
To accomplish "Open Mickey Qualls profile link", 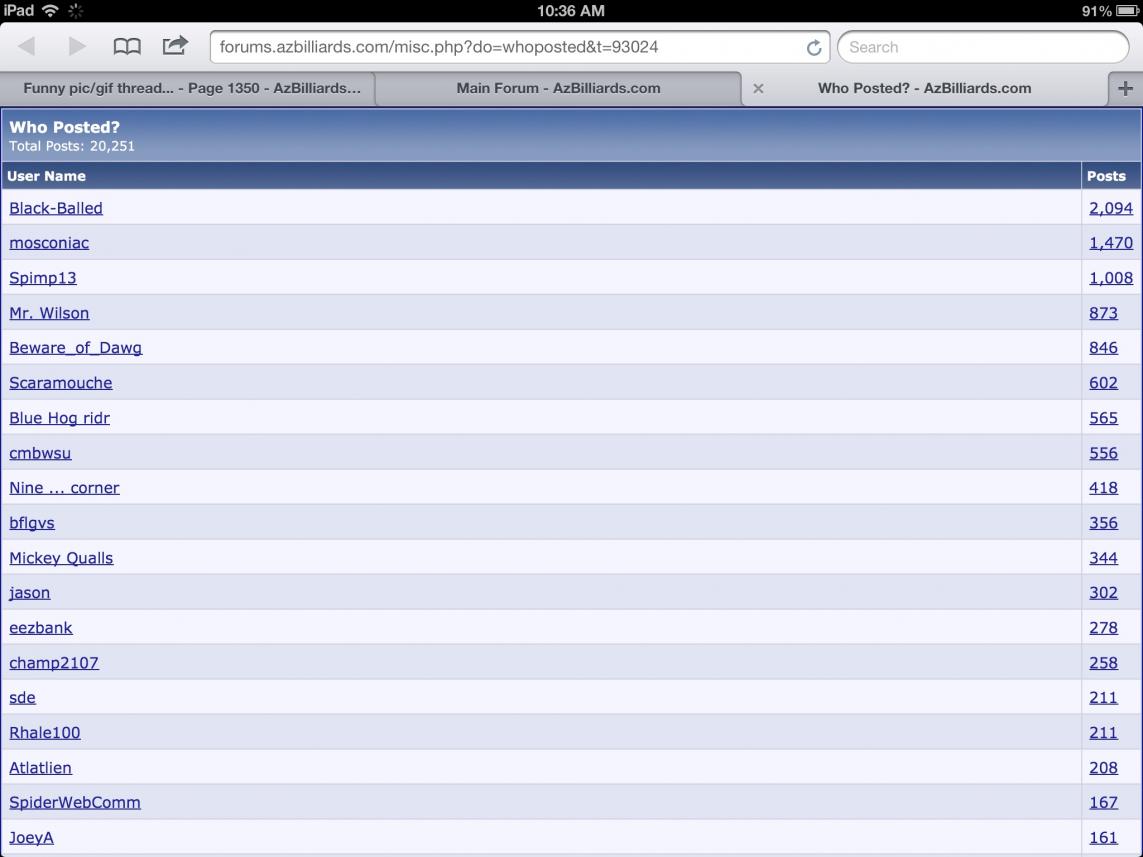I will (61, 558).
